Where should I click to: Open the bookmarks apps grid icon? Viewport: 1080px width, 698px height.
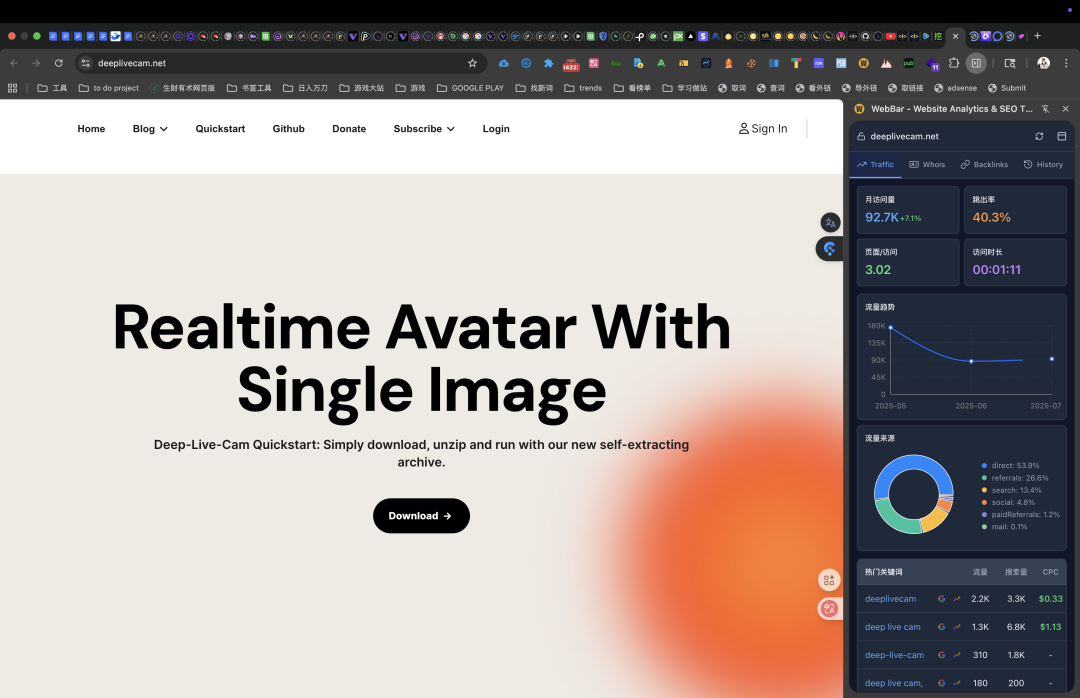click(x=12, y=88)
